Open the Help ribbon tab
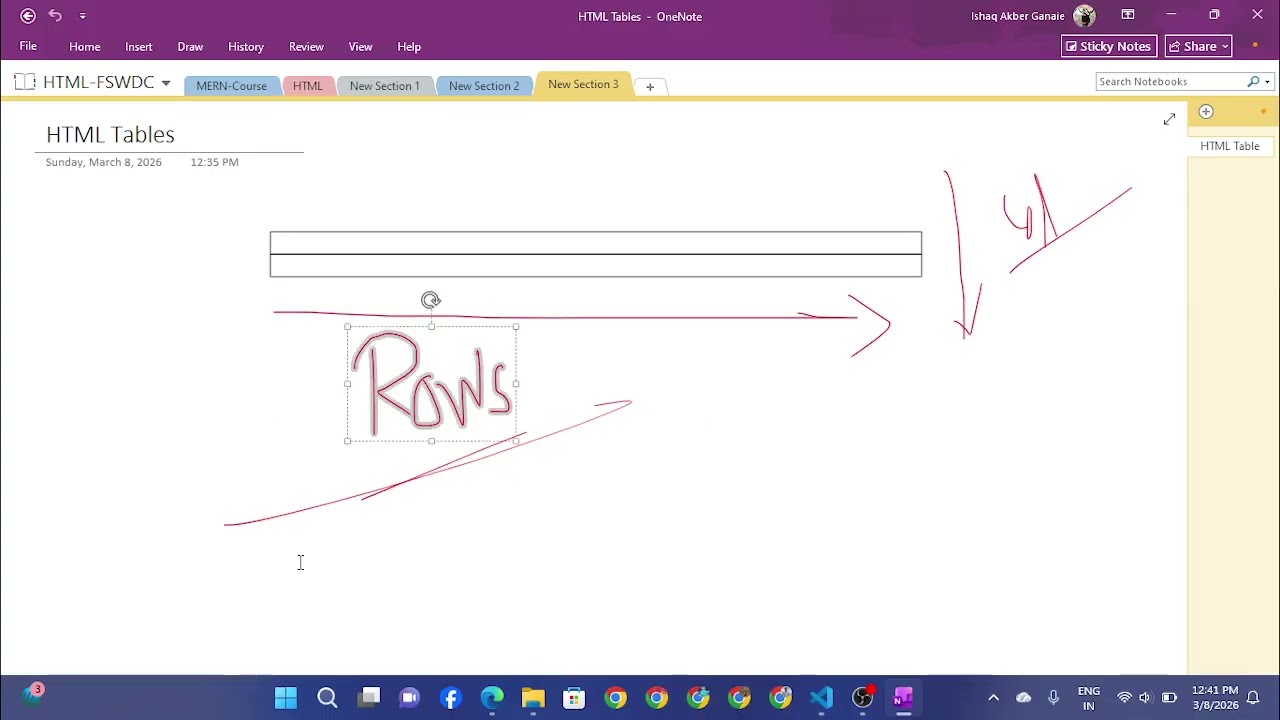 pyautogui.click(x=409, y=47)
